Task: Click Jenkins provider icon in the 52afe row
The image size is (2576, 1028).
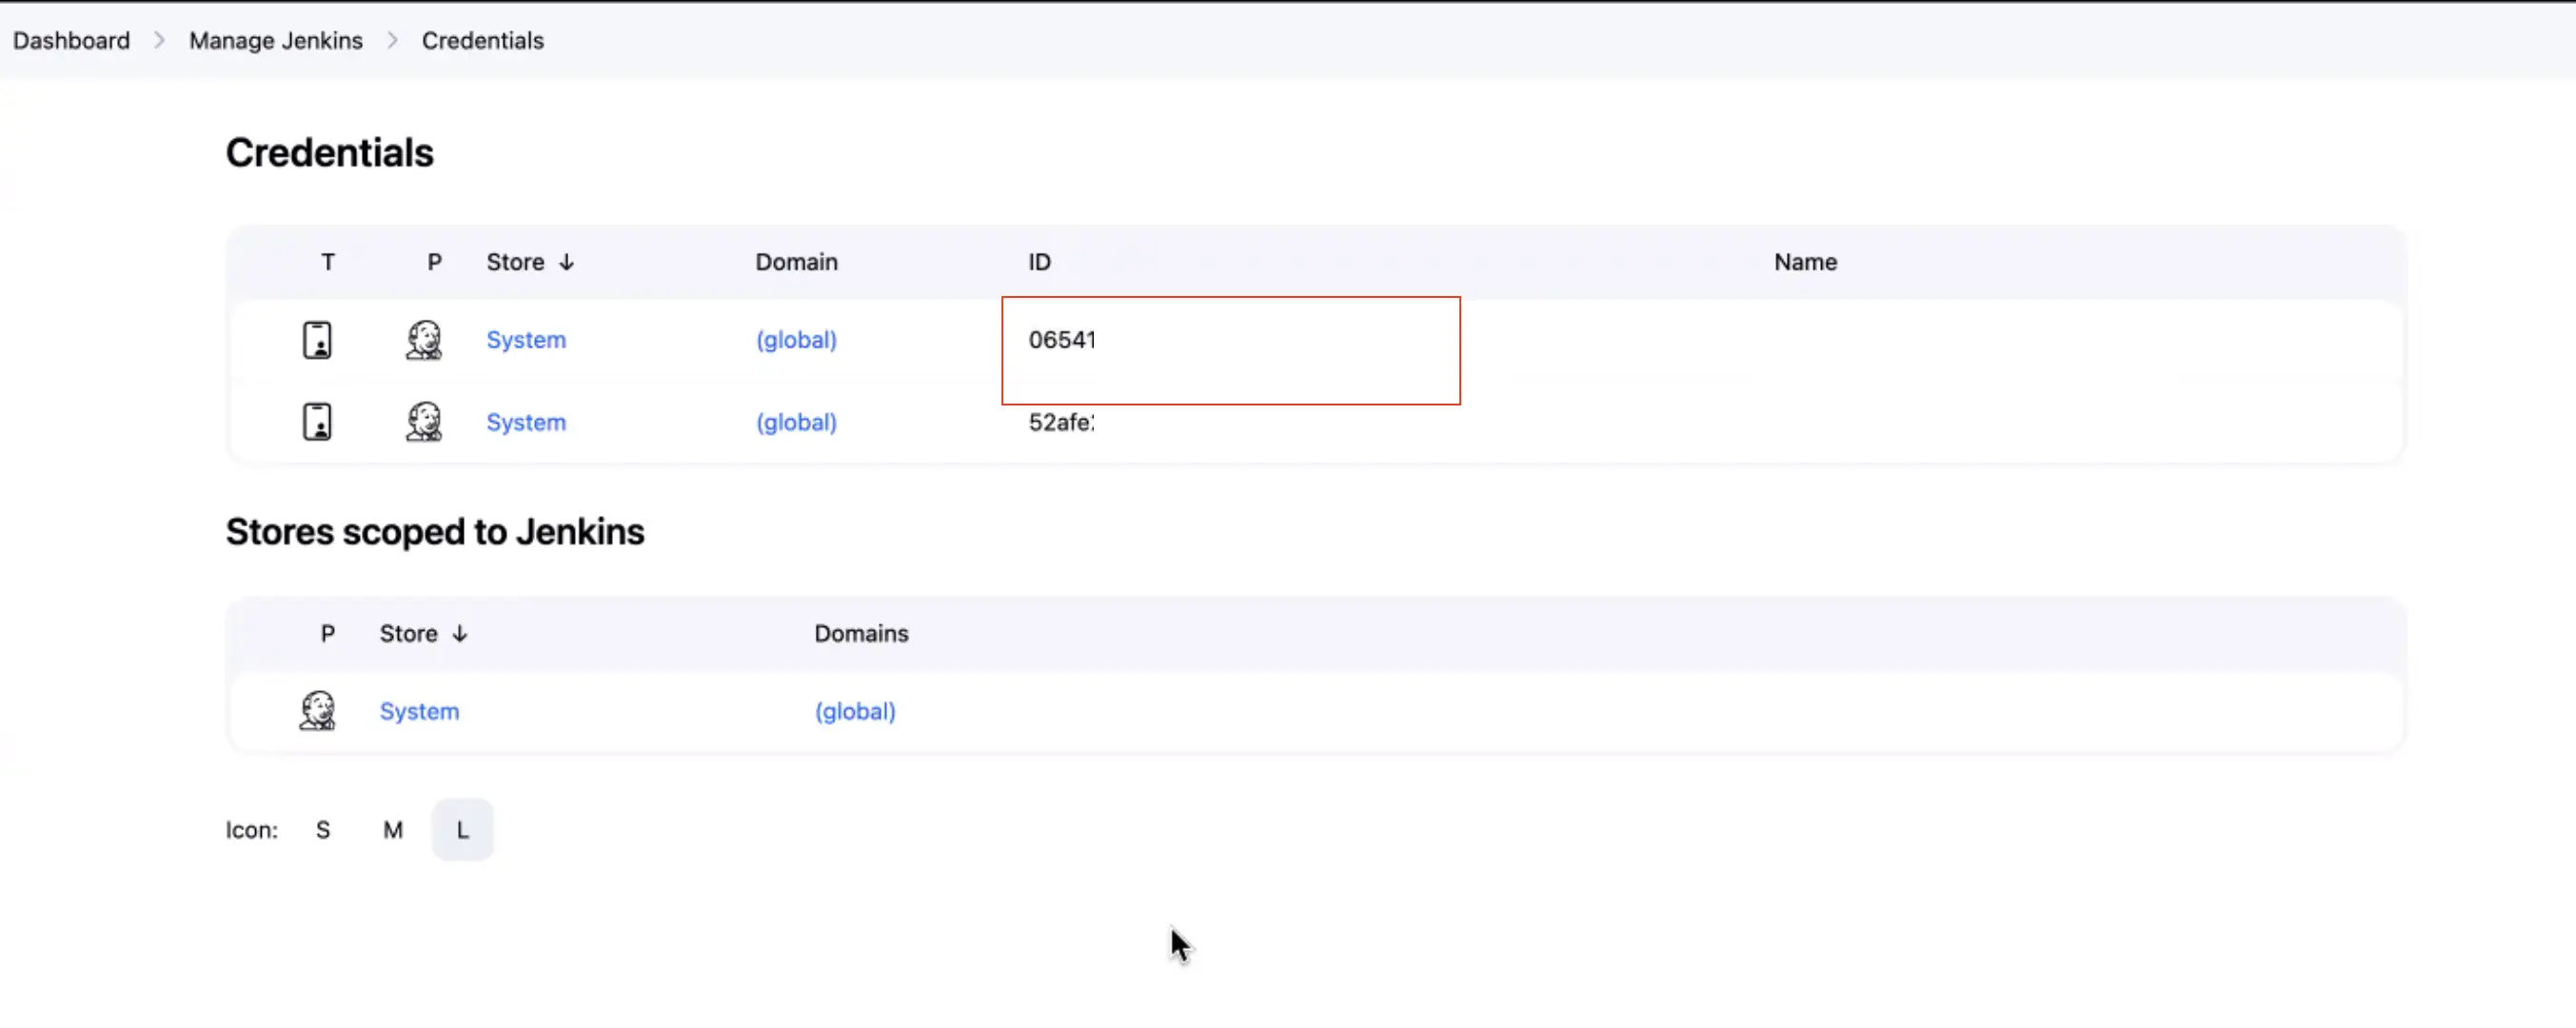Action: [424, 422]
